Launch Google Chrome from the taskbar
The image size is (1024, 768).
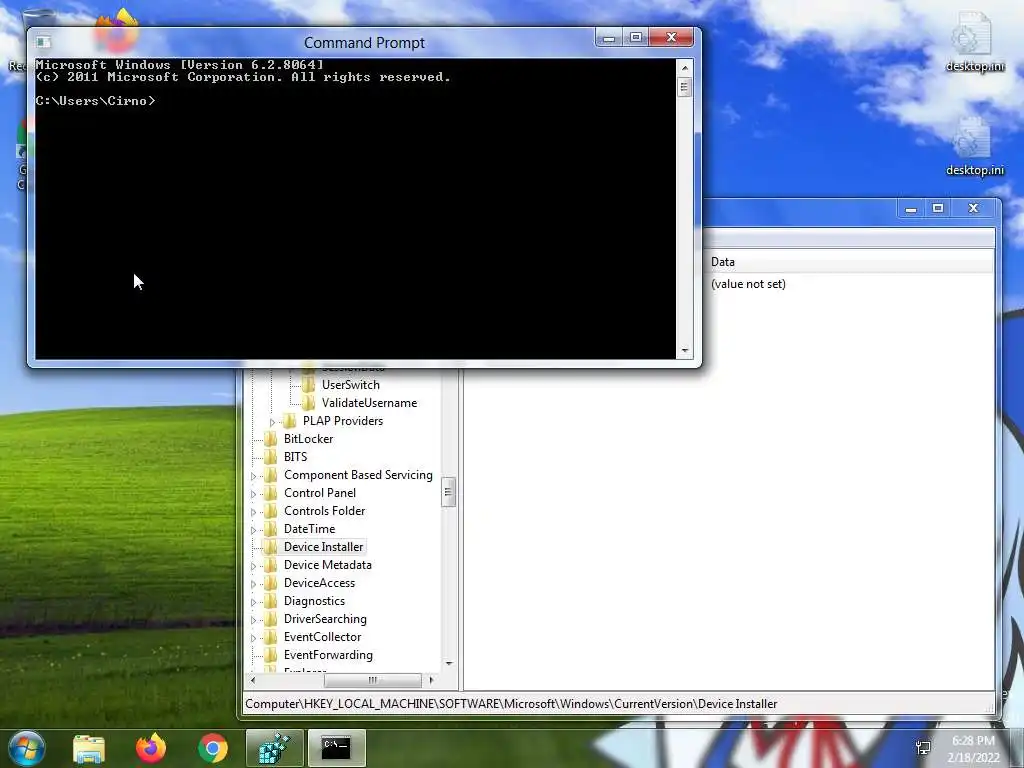pyautogui.click(x=213, y=748)
